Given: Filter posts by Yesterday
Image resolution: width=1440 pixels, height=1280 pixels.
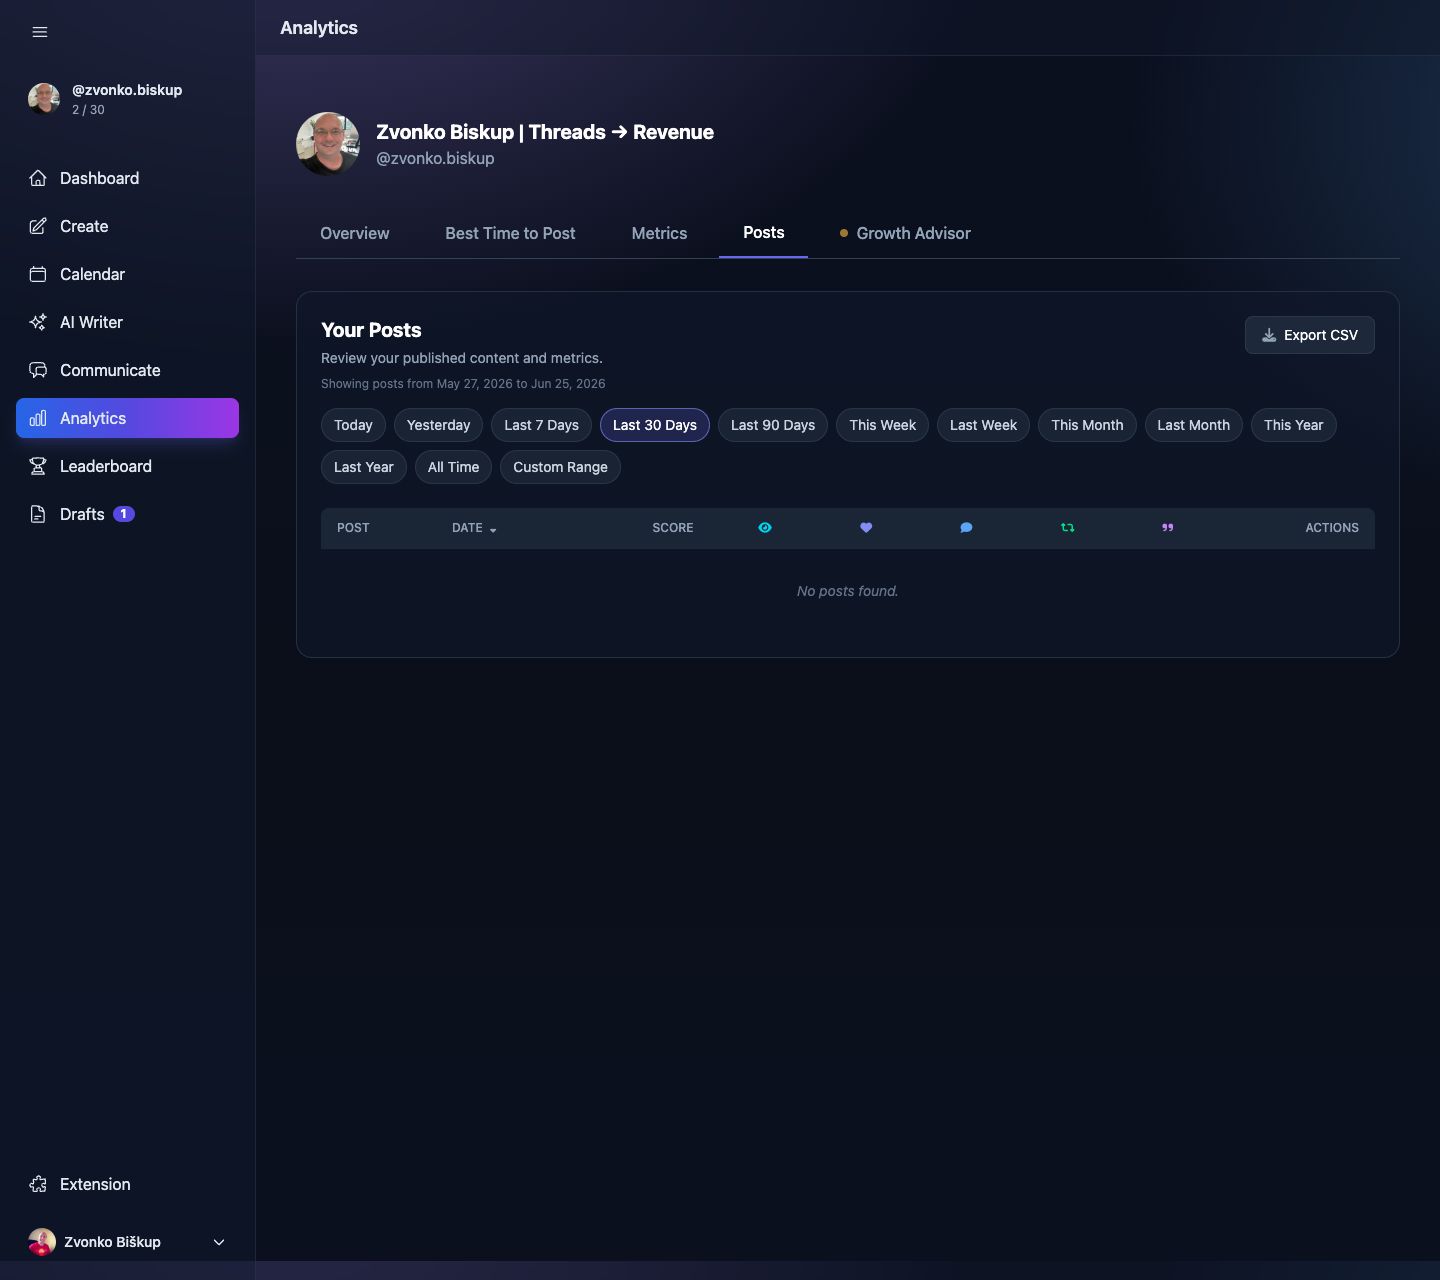Looking at the screenshot, I should 438,425.
